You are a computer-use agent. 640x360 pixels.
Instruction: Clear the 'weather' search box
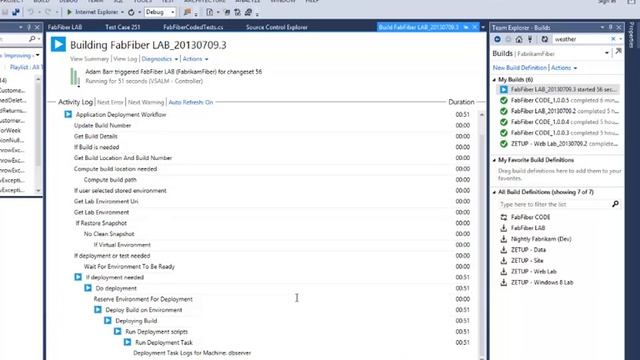613,39
